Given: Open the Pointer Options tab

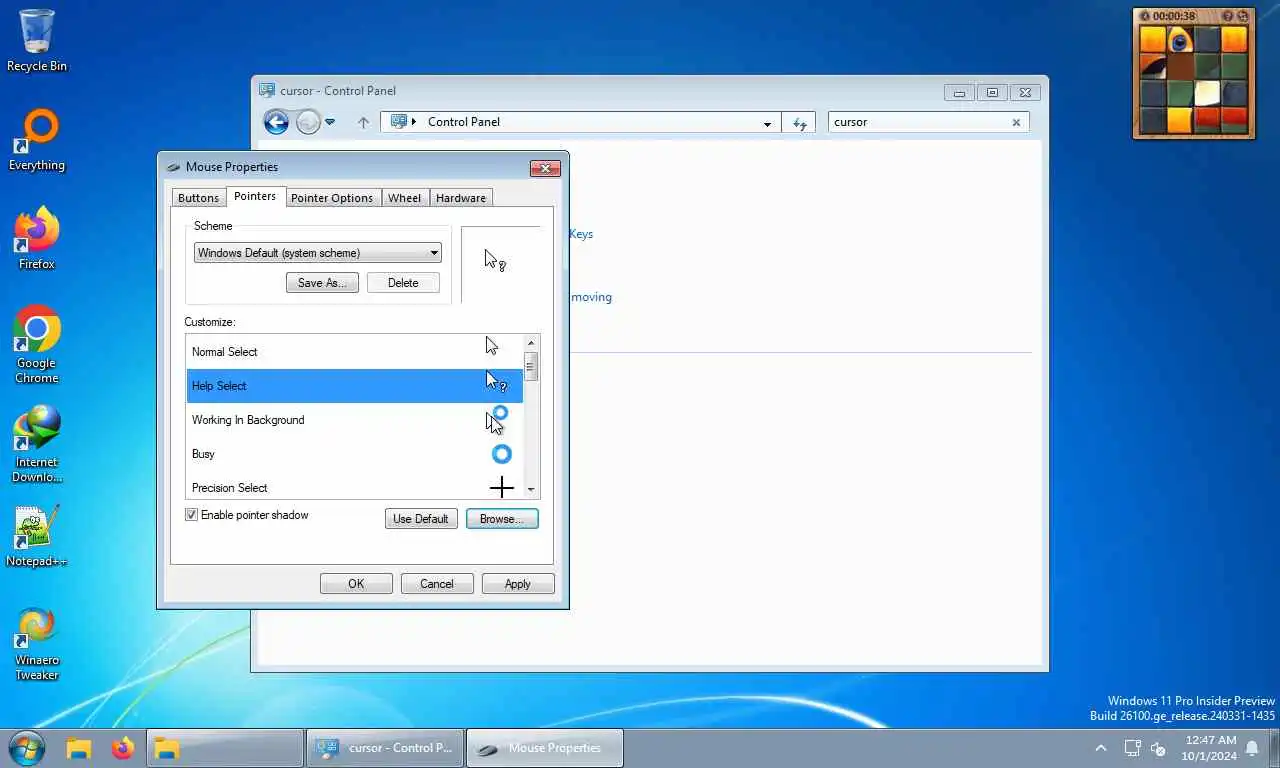Looking at the screenshot, I should (331, 198).
